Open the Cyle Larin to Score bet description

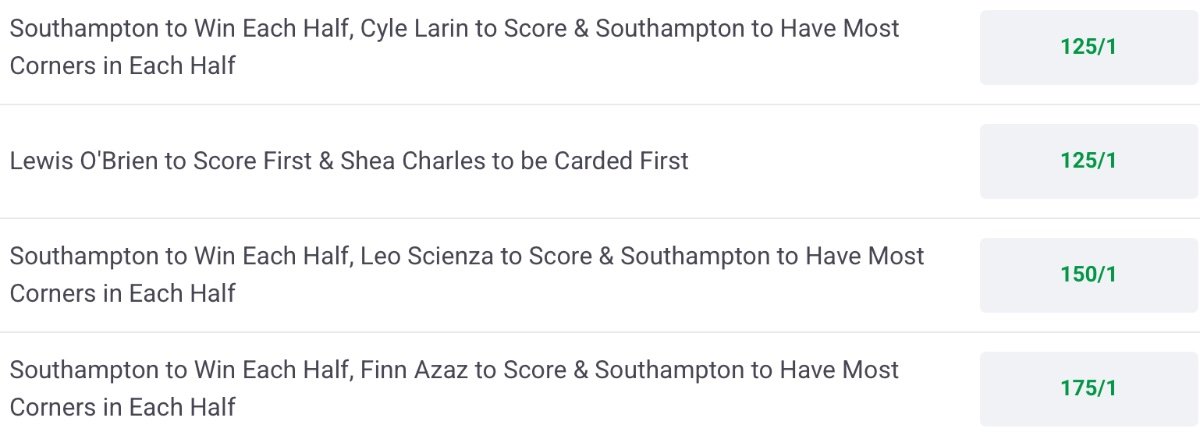(455, 47)
